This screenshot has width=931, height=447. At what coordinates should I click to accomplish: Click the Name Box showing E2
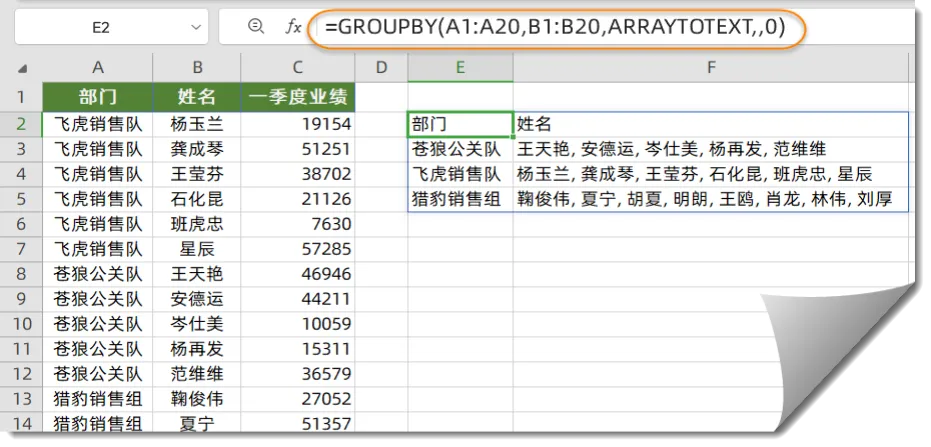click(111, 27)
